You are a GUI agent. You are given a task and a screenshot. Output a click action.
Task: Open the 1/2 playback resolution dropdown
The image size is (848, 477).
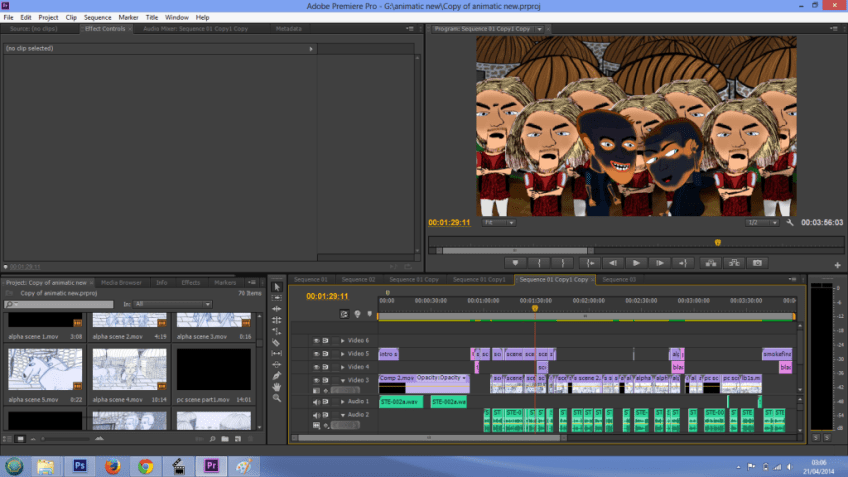[x=762, y=223]
